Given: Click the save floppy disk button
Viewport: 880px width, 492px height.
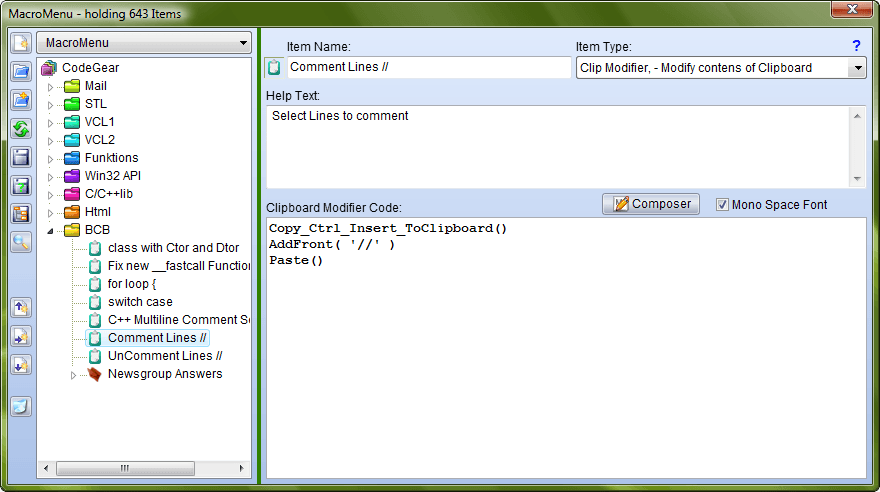Looking at the screenshot, I should pyautogui.click(x=21, y=157).
